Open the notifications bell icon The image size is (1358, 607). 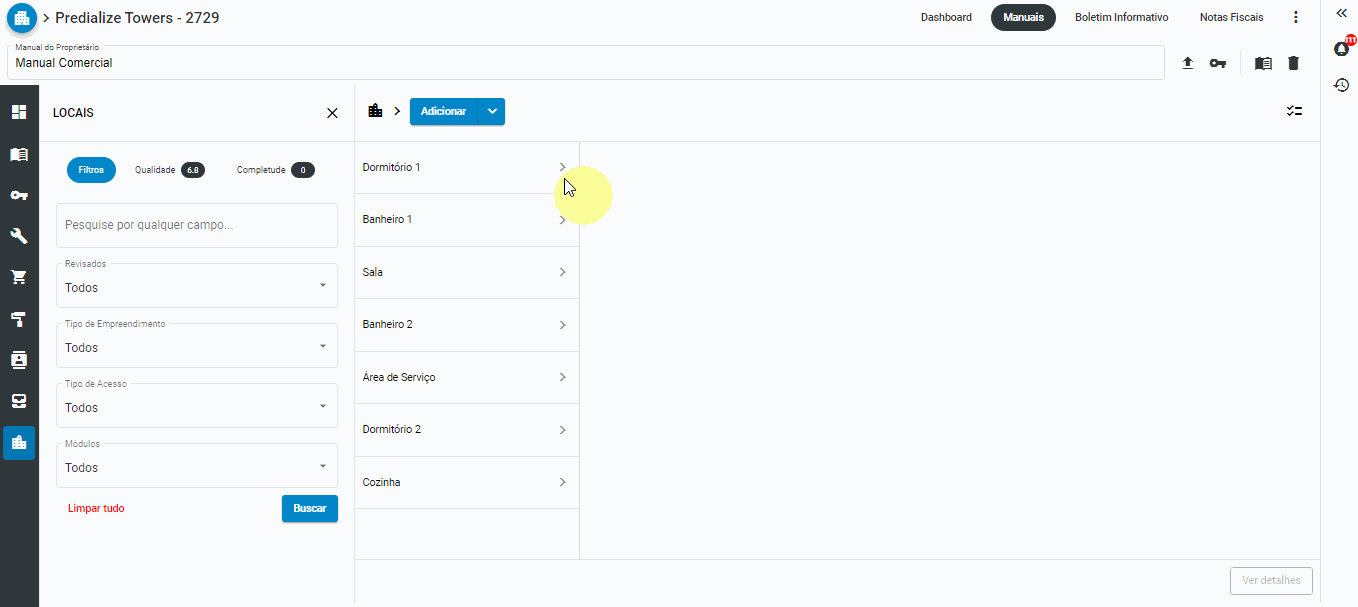1342,49
